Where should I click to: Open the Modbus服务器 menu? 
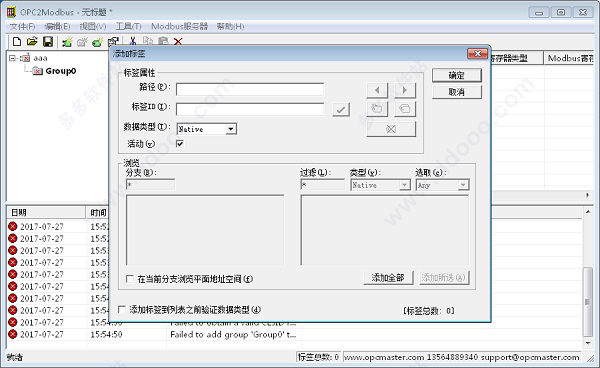pos(179,26)
